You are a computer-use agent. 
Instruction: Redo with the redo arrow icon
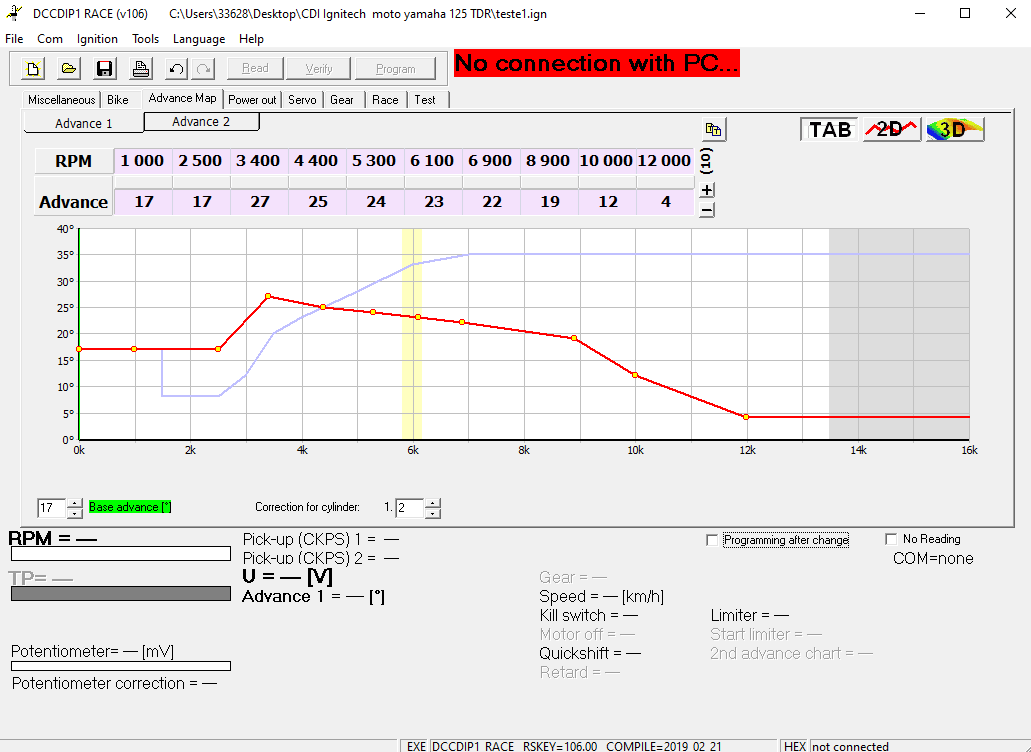[x=204, y=68]
